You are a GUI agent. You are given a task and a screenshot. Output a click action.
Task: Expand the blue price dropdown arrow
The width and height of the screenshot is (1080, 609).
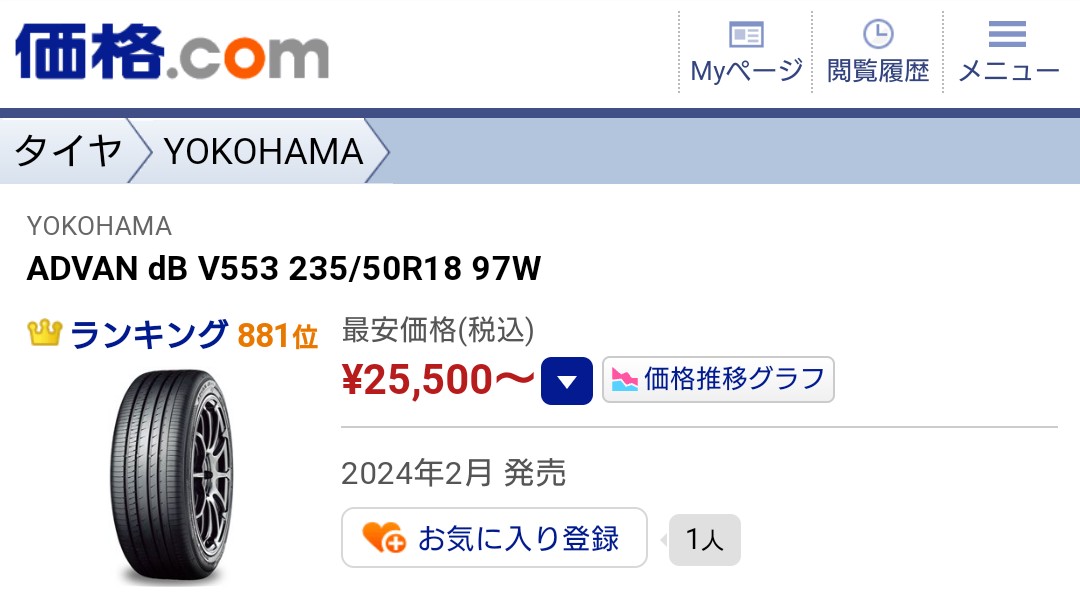point(567,381)
